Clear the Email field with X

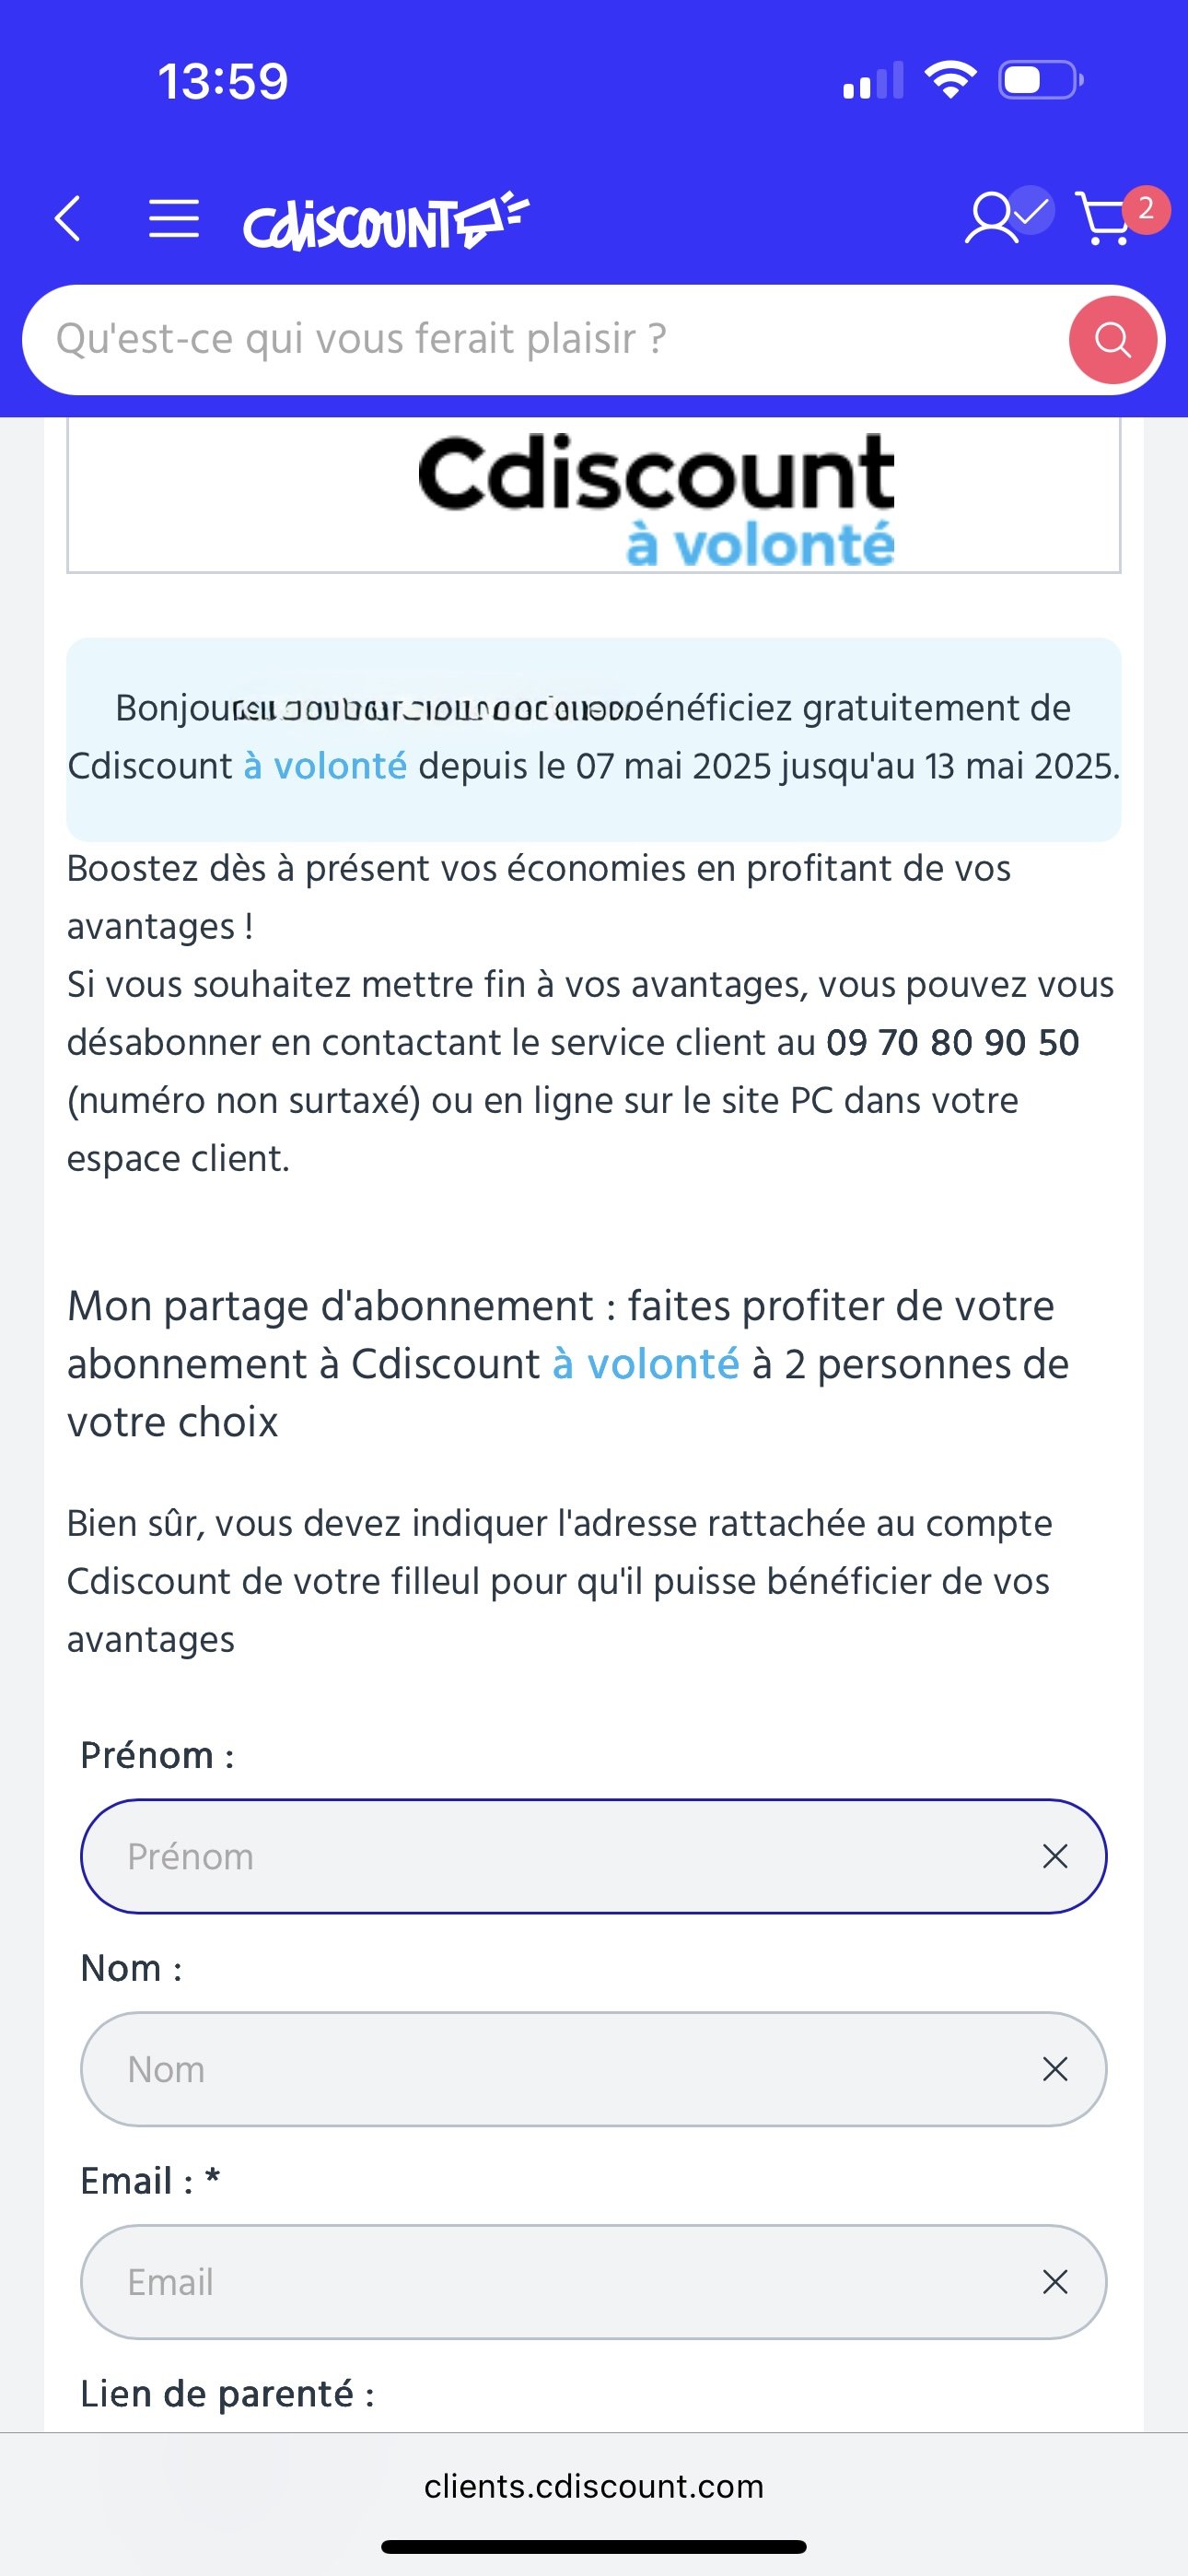point(1055,2282)
